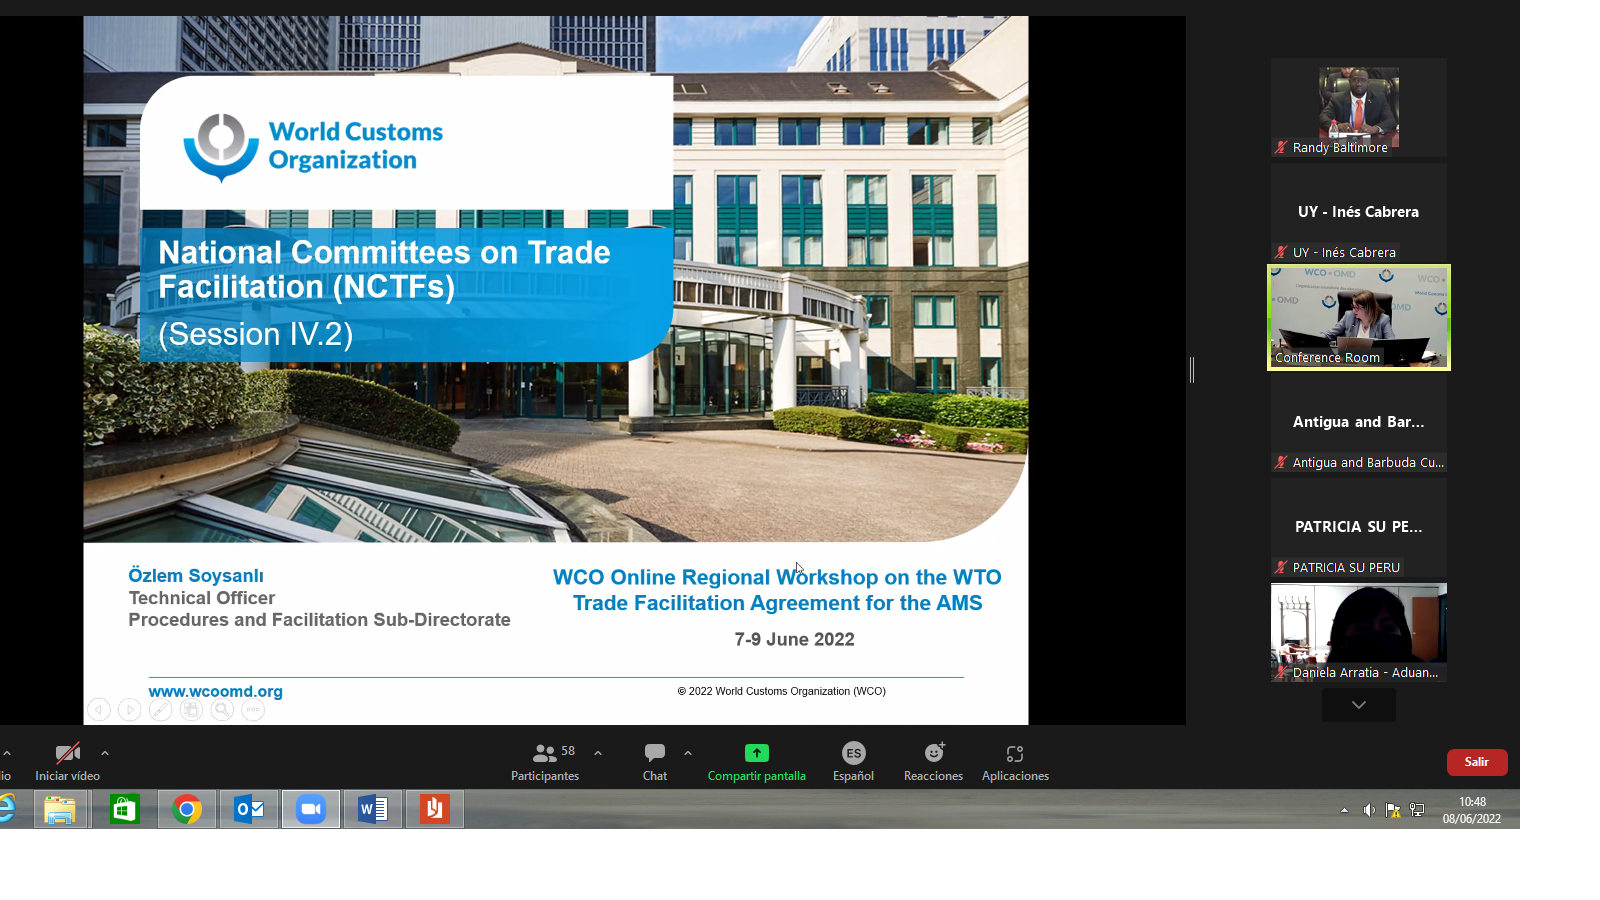
Task: Expand audio options caret at far left
Action: click(7, 753)
